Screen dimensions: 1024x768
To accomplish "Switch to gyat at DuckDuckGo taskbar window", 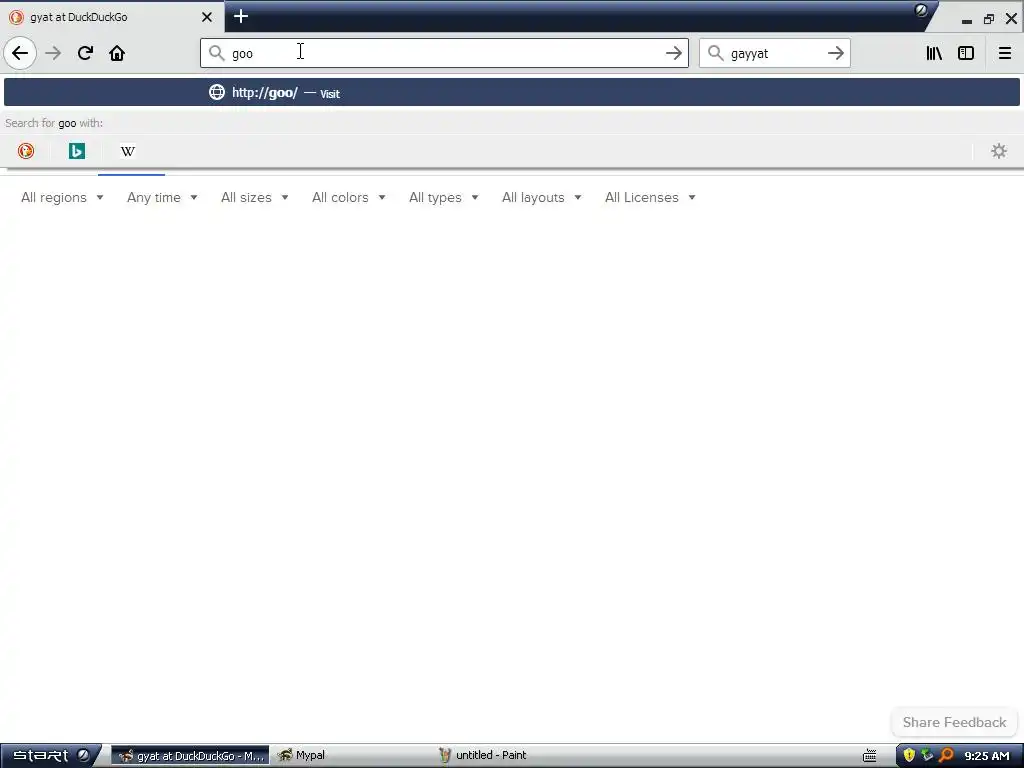I will tap(190, 756).
